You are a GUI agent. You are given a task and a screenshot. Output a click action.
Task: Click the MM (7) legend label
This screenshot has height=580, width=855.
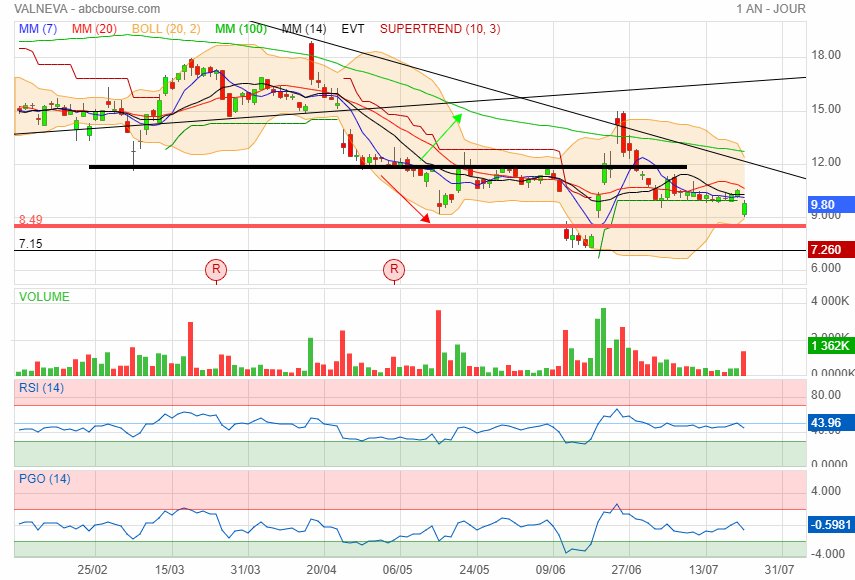tap(38, 29)
